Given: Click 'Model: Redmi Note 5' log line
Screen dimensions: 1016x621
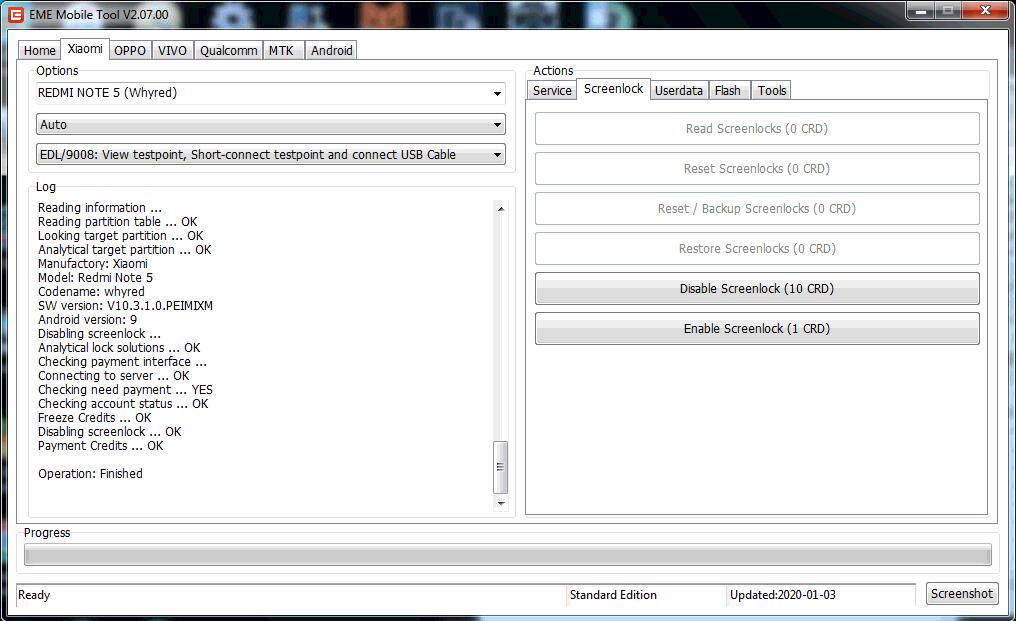Looking at the screenshot, I should tap(95, 278).
